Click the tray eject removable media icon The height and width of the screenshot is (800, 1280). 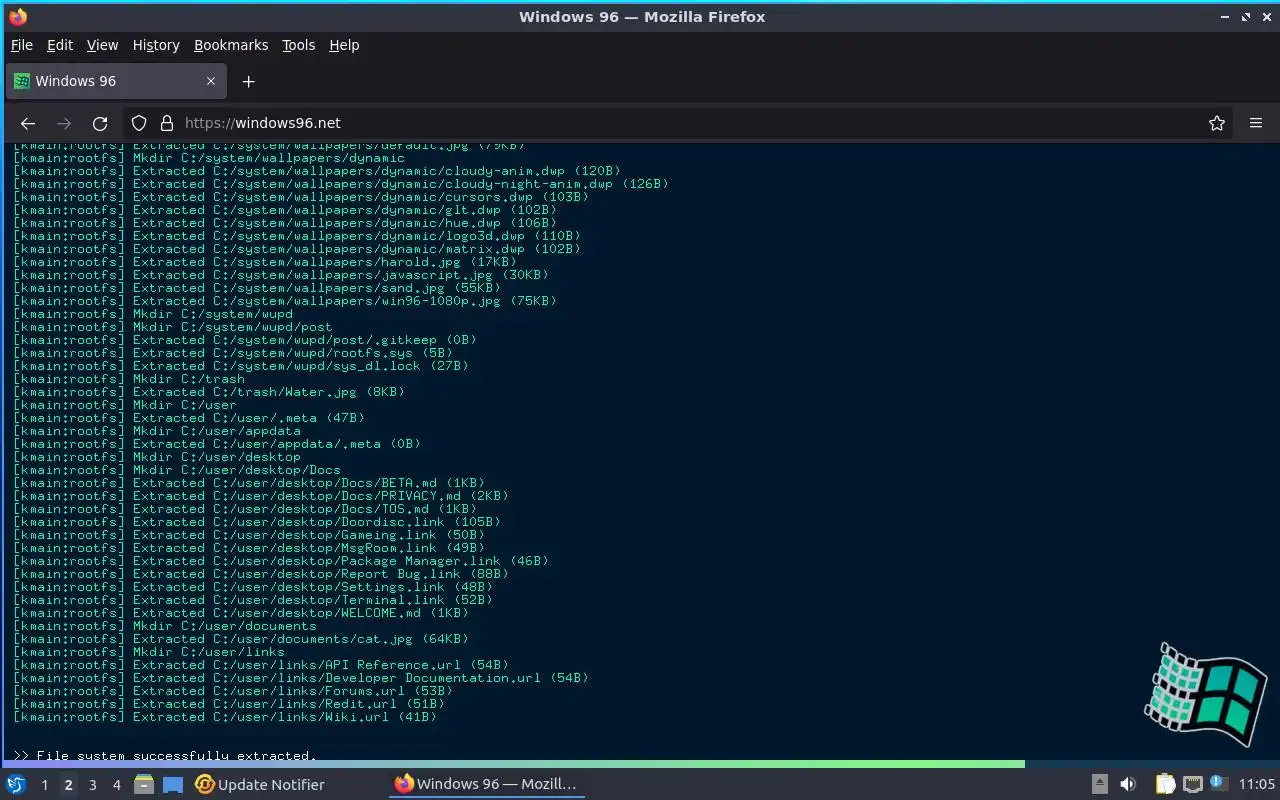click(1100, 784)
